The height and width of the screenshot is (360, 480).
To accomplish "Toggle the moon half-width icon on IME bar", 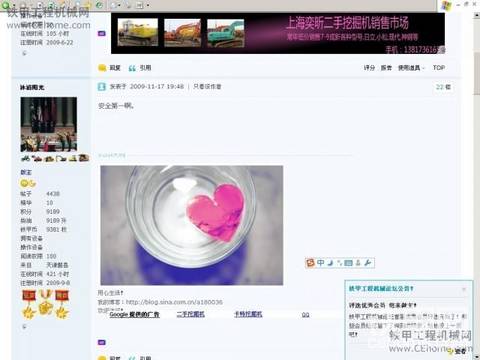I will pyautogui.click(x=330, y=263).
